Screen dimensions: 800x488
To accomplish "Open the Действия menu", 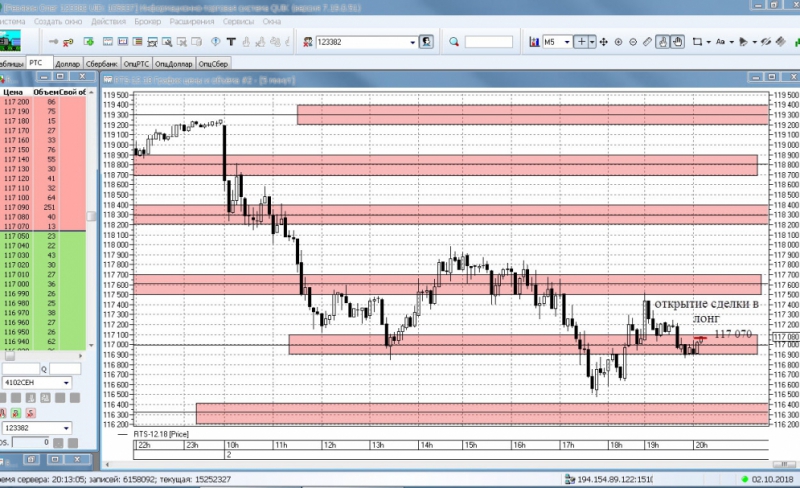I will tap(108, 21).
